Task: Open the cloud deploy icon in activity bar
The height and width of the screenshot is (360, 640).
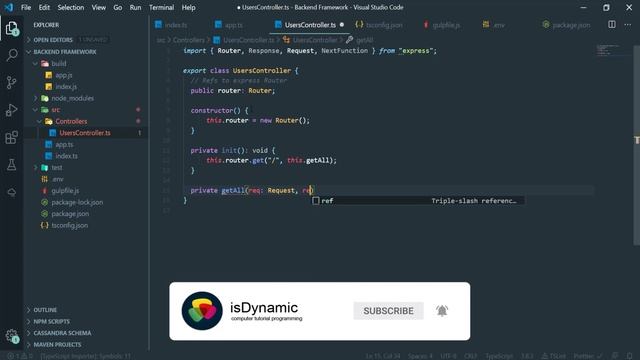Action: pyautogui.click(x=12, y=192)
